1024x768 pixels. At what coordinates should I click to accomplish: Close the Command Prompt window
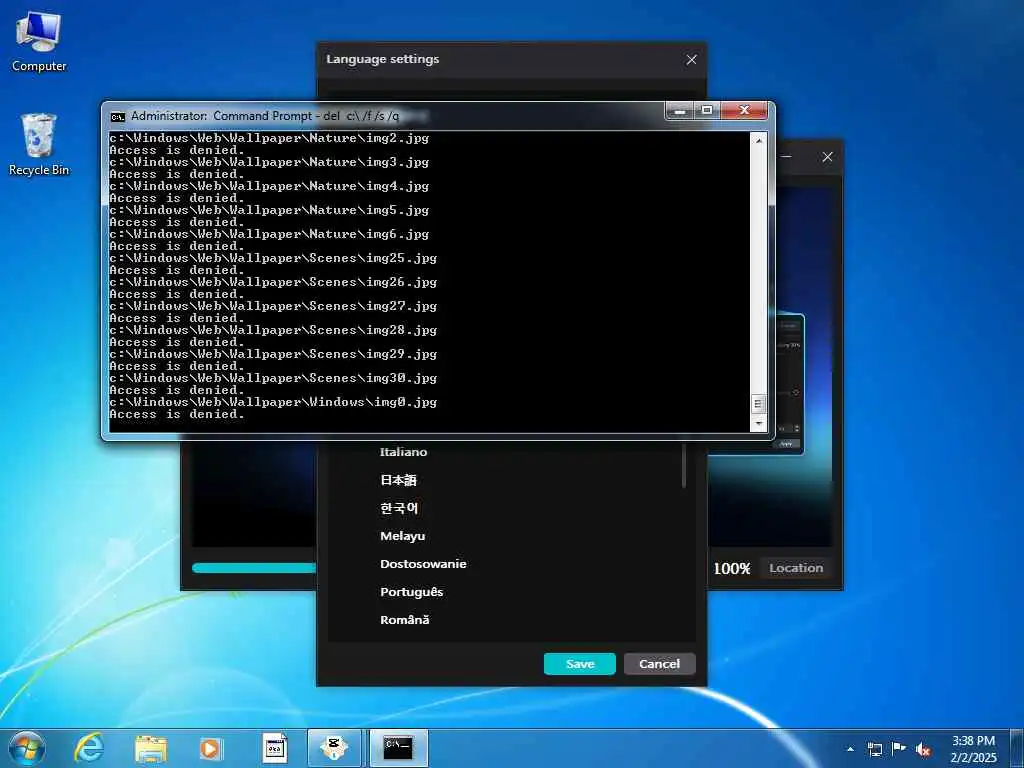744,110
